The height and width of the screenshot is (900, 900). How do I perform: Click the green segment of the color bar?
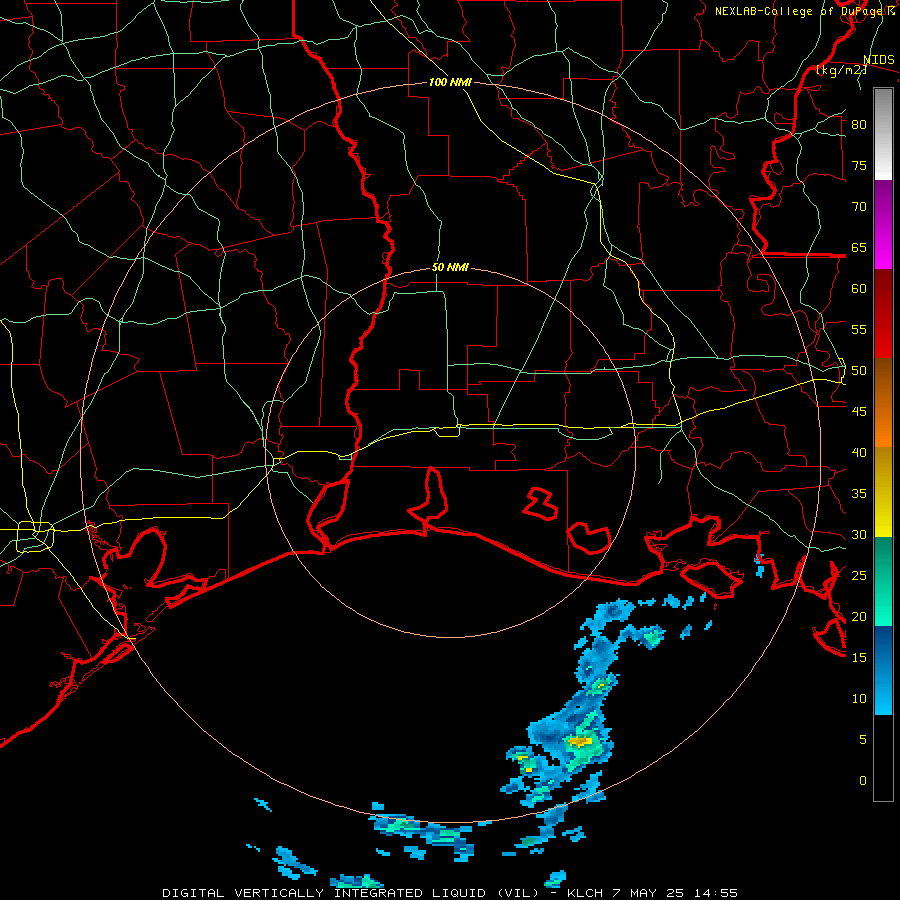[883, 581]
